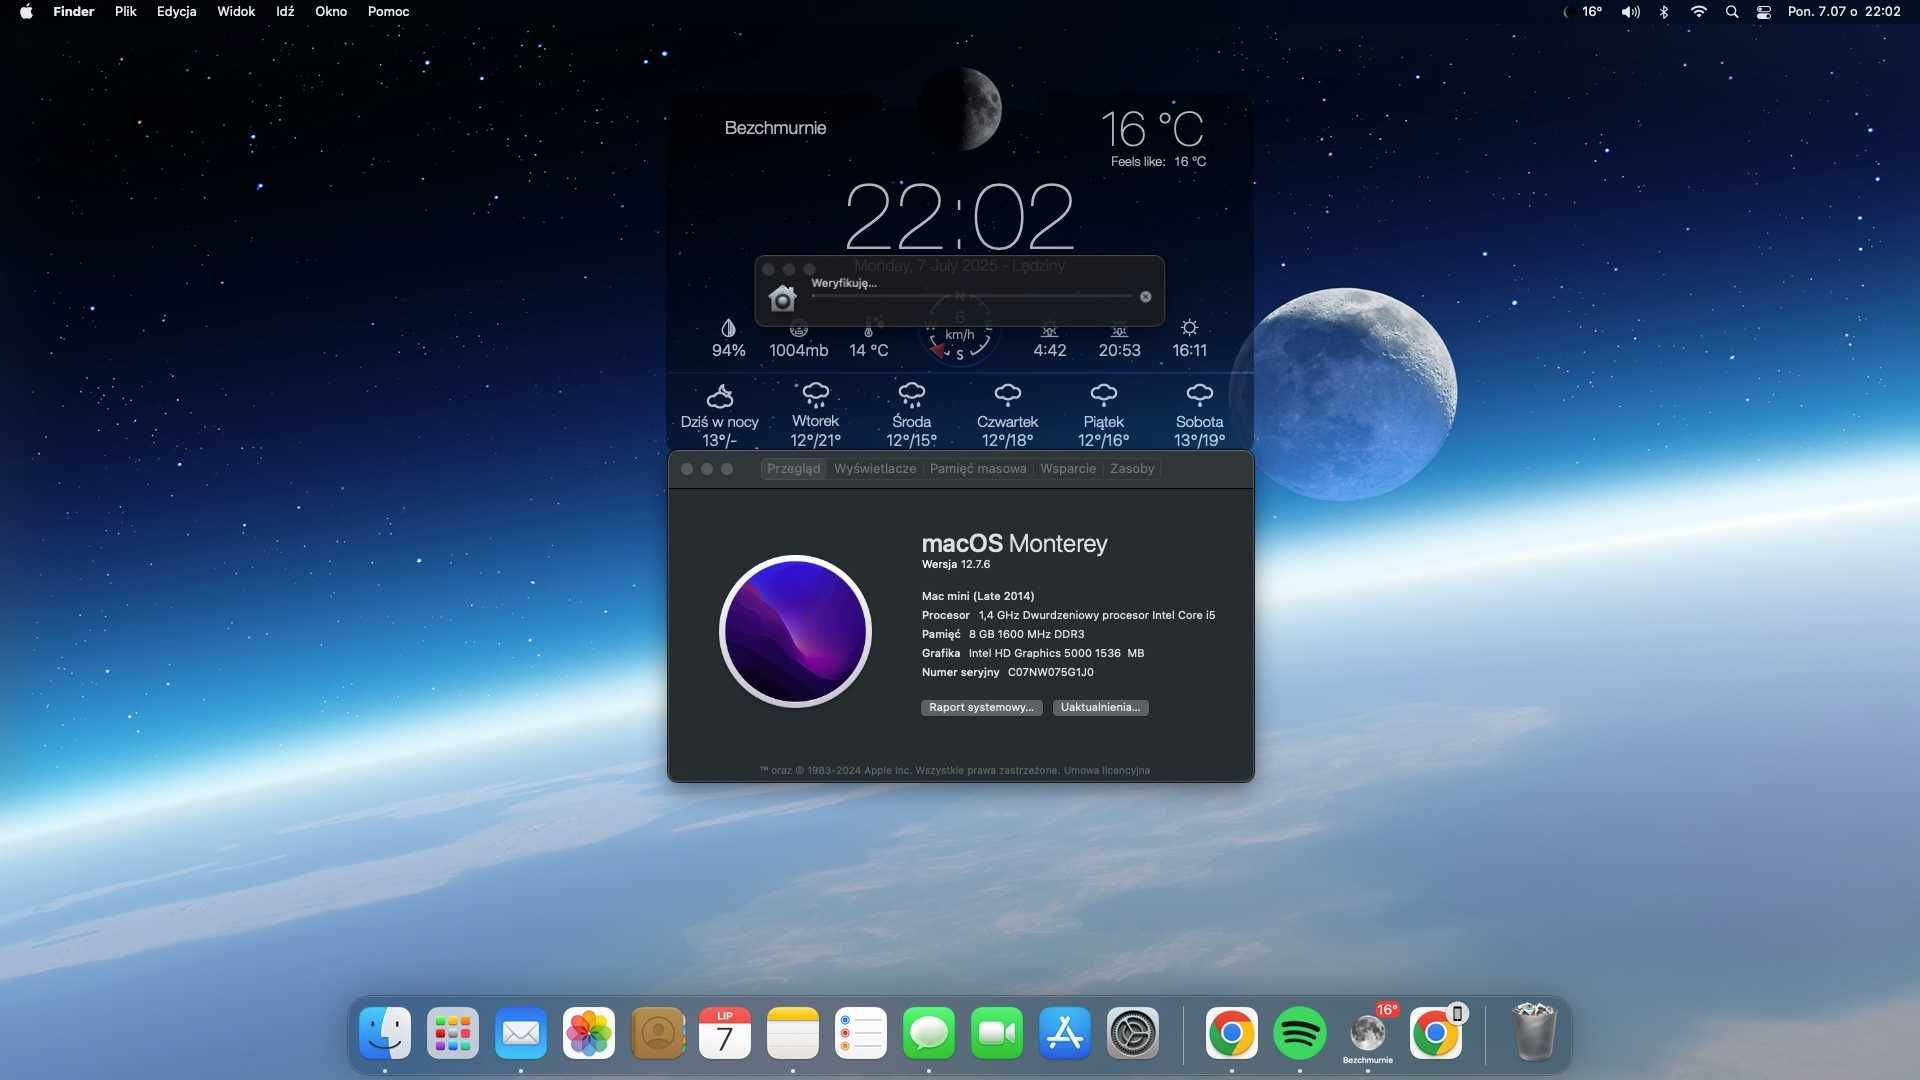
Task: Open the volume control in menu bar
Action: pos(1631,12)
